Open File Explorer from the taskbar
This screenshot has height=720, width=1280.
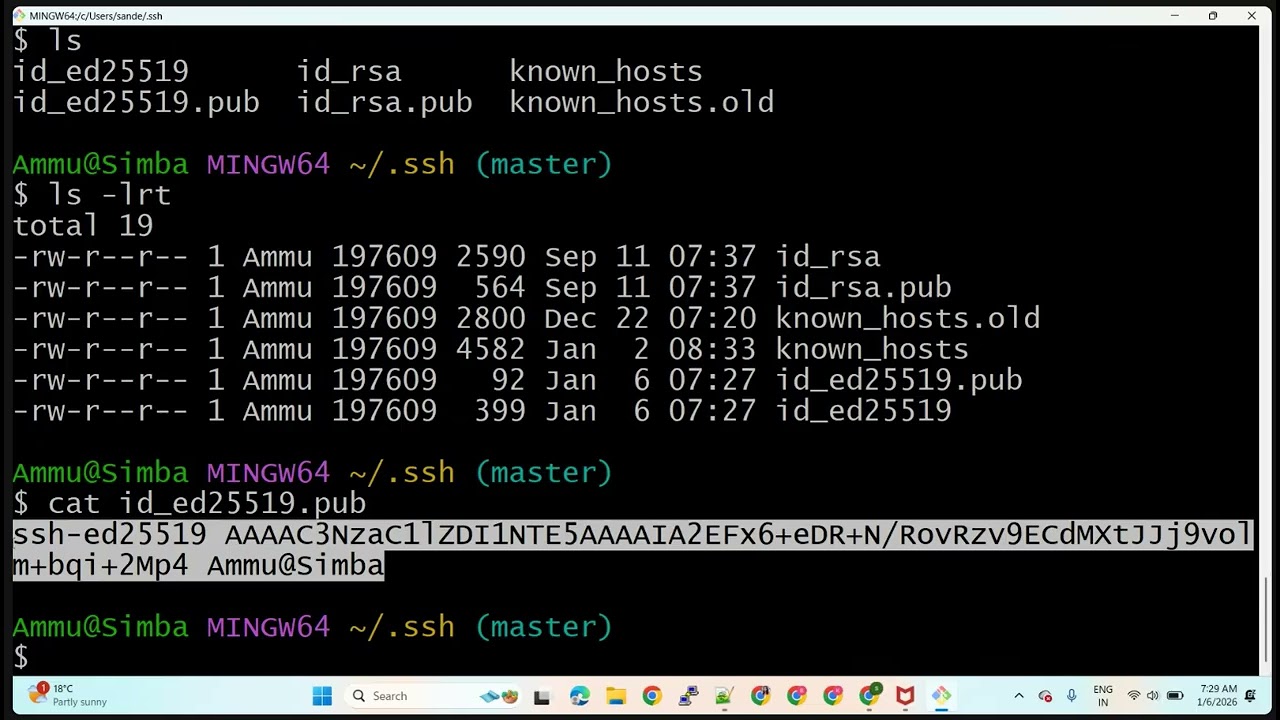[616, 696]
